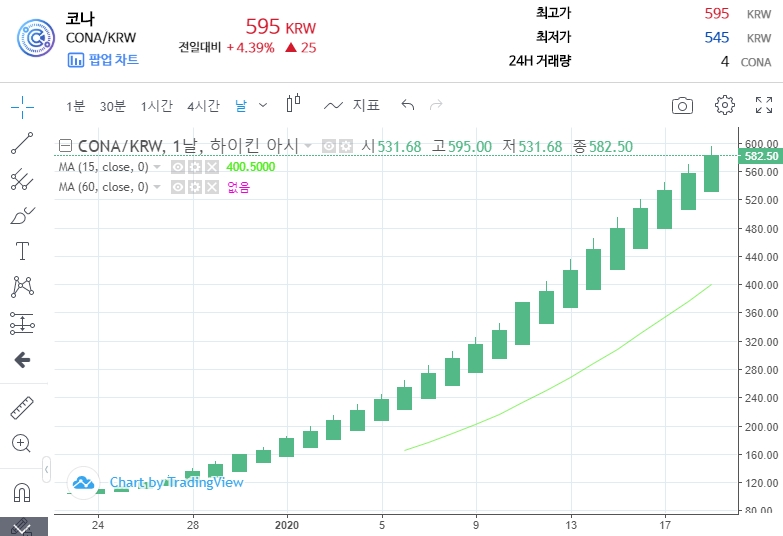Choose the pitchfork drawing tool
The width and height of the screenshot is (783, 536).
tap(22, 180)
